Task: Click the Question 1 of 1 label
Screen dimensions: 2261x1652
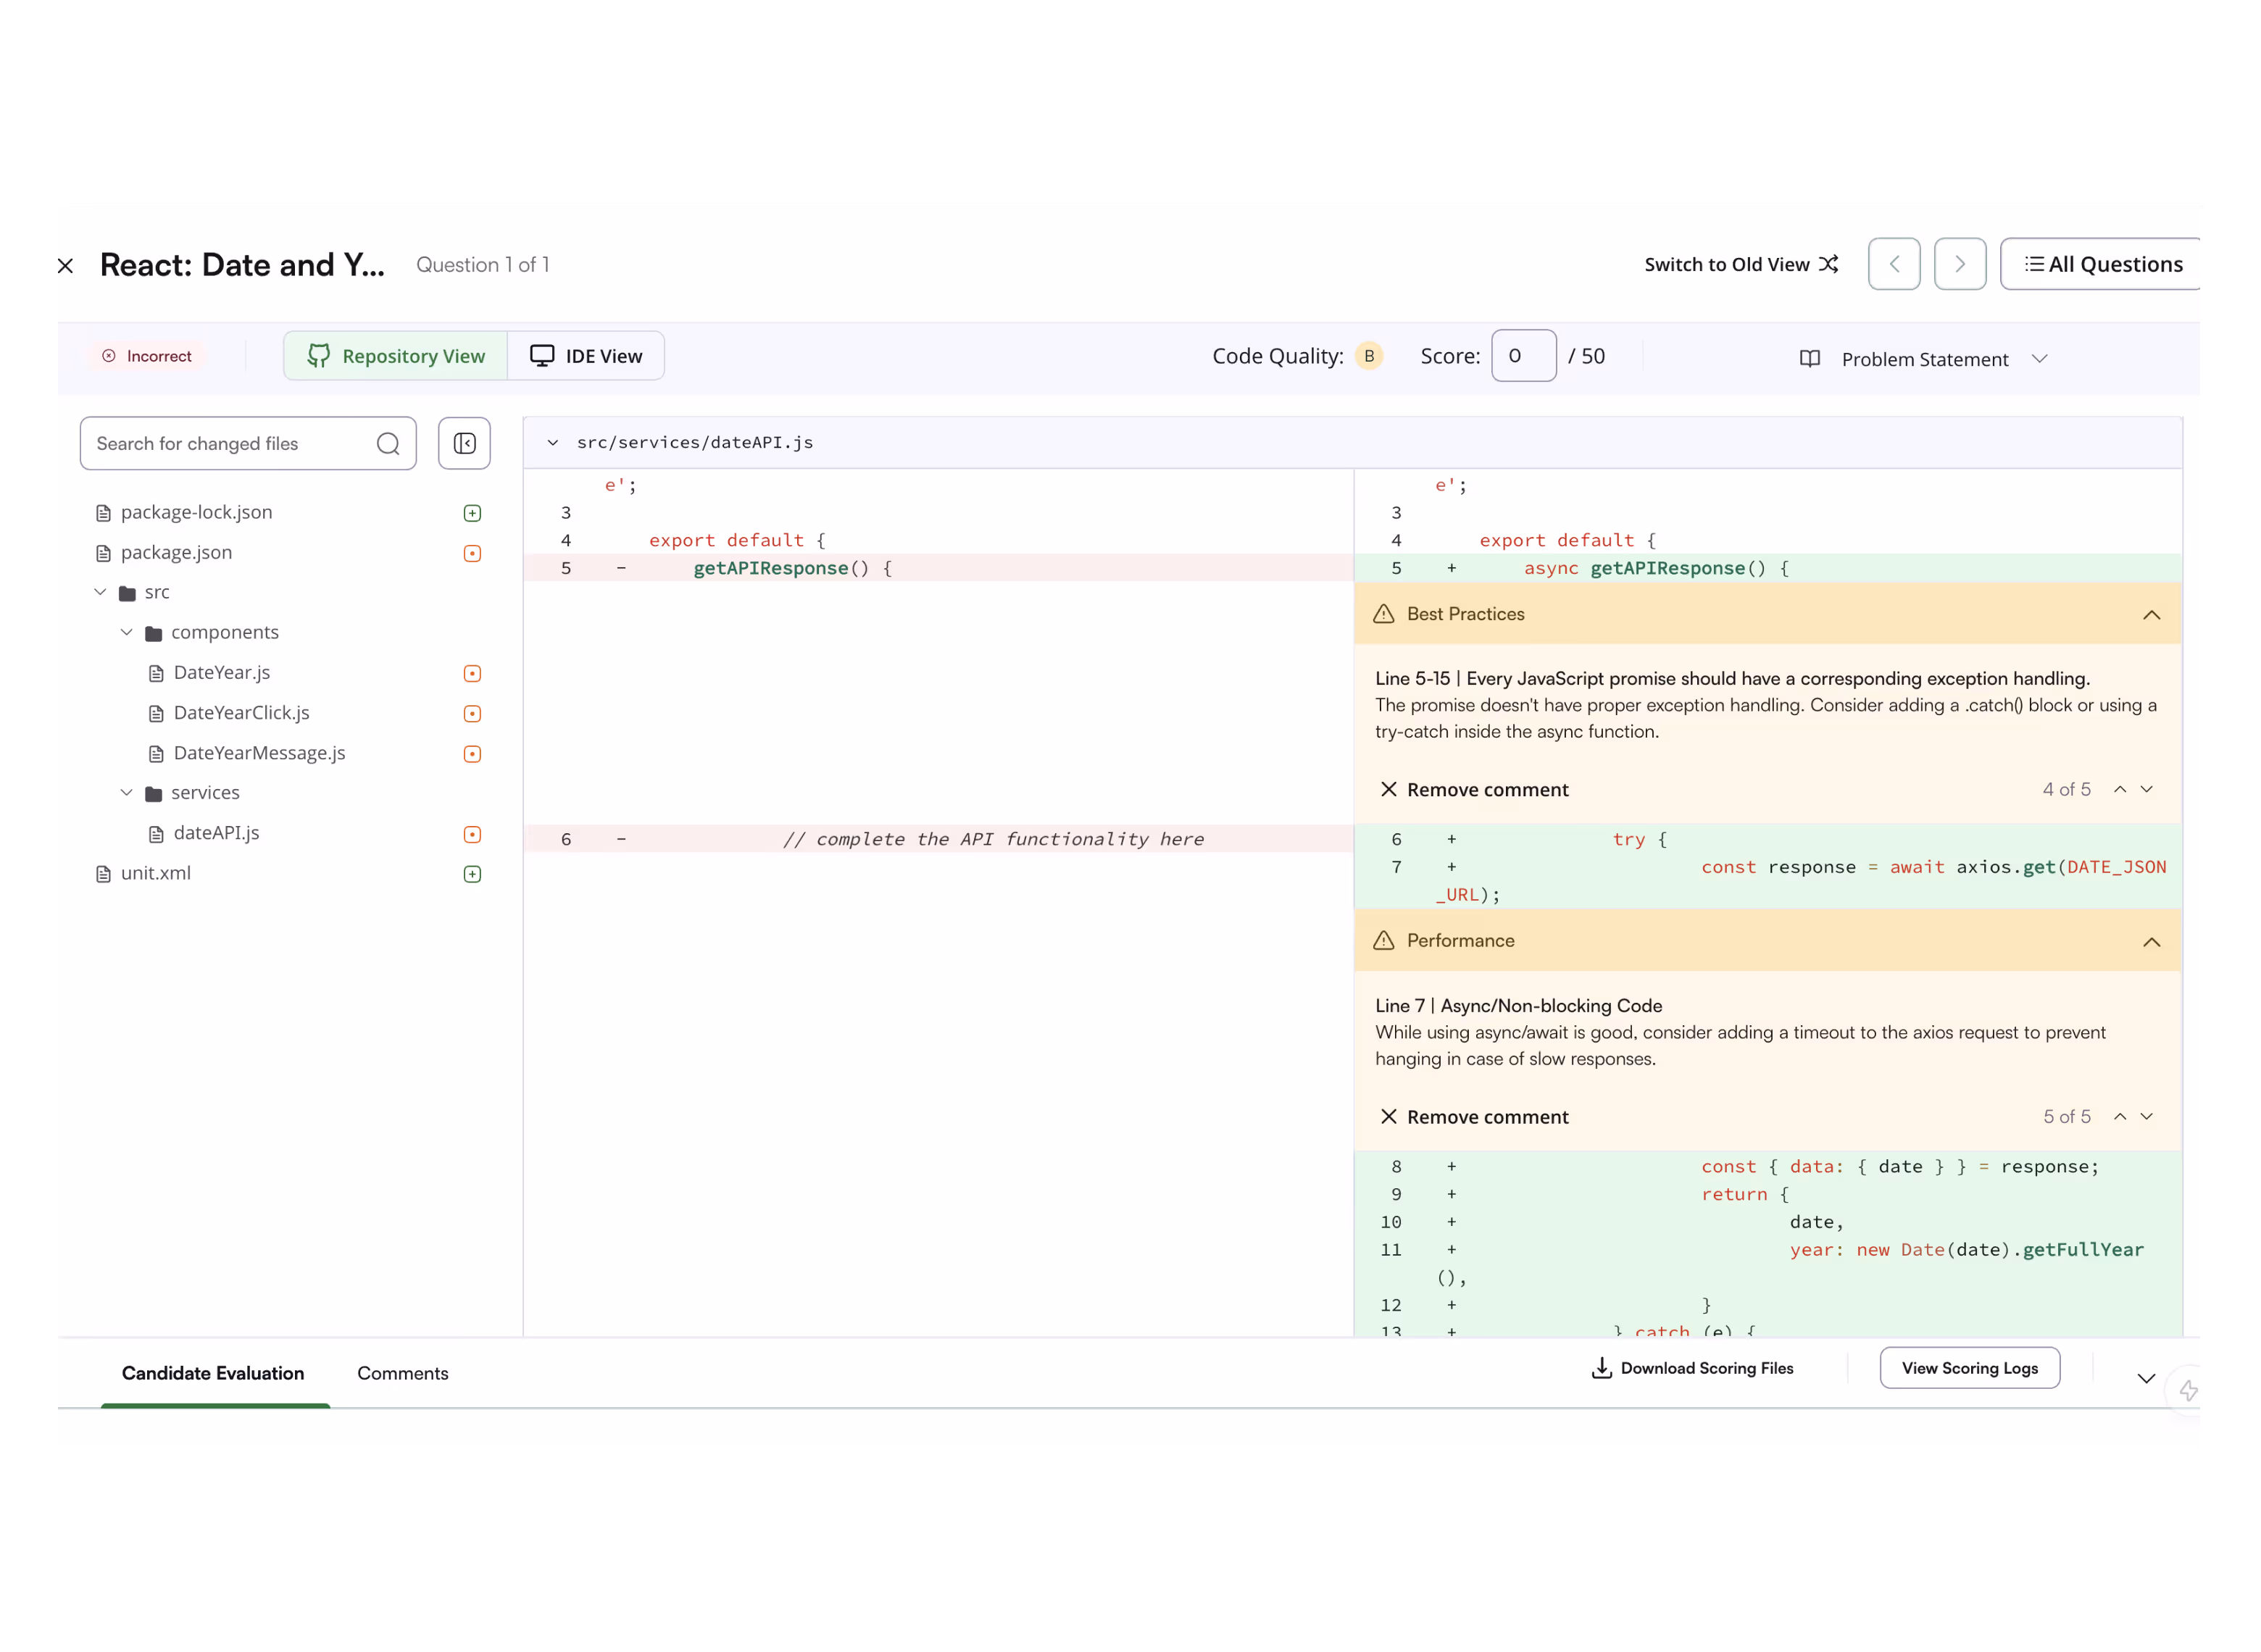Action: (x=483, y=265)
